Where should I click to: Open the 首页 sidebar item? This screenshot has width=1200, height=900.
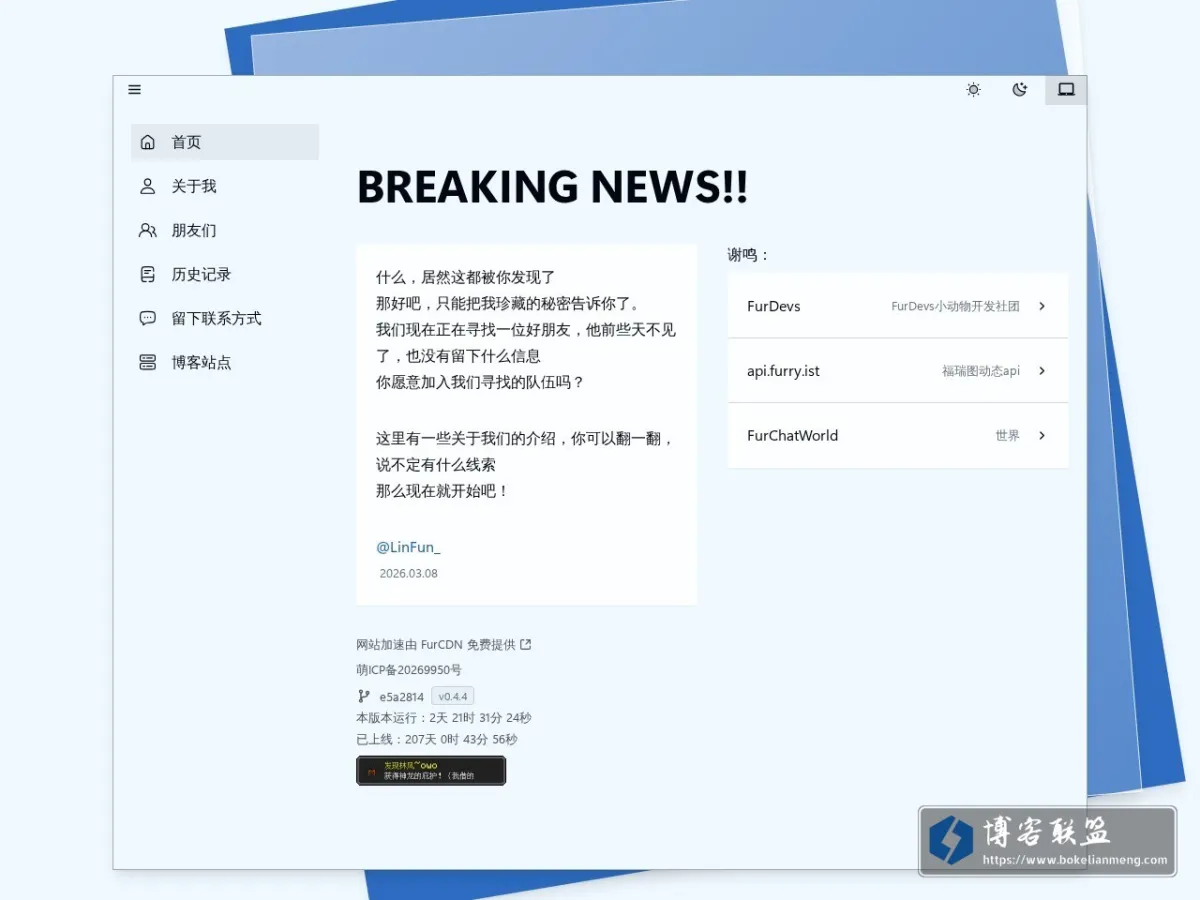[x=225, y=142]
